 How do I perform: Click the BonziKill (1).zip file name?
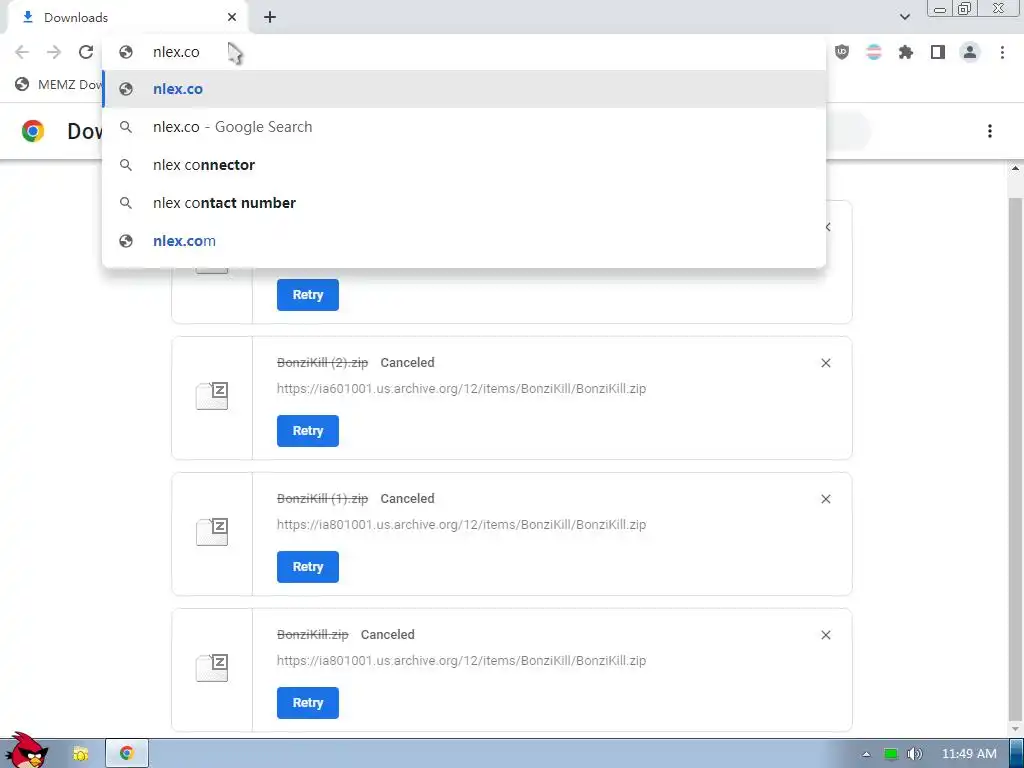coord(323,498)
